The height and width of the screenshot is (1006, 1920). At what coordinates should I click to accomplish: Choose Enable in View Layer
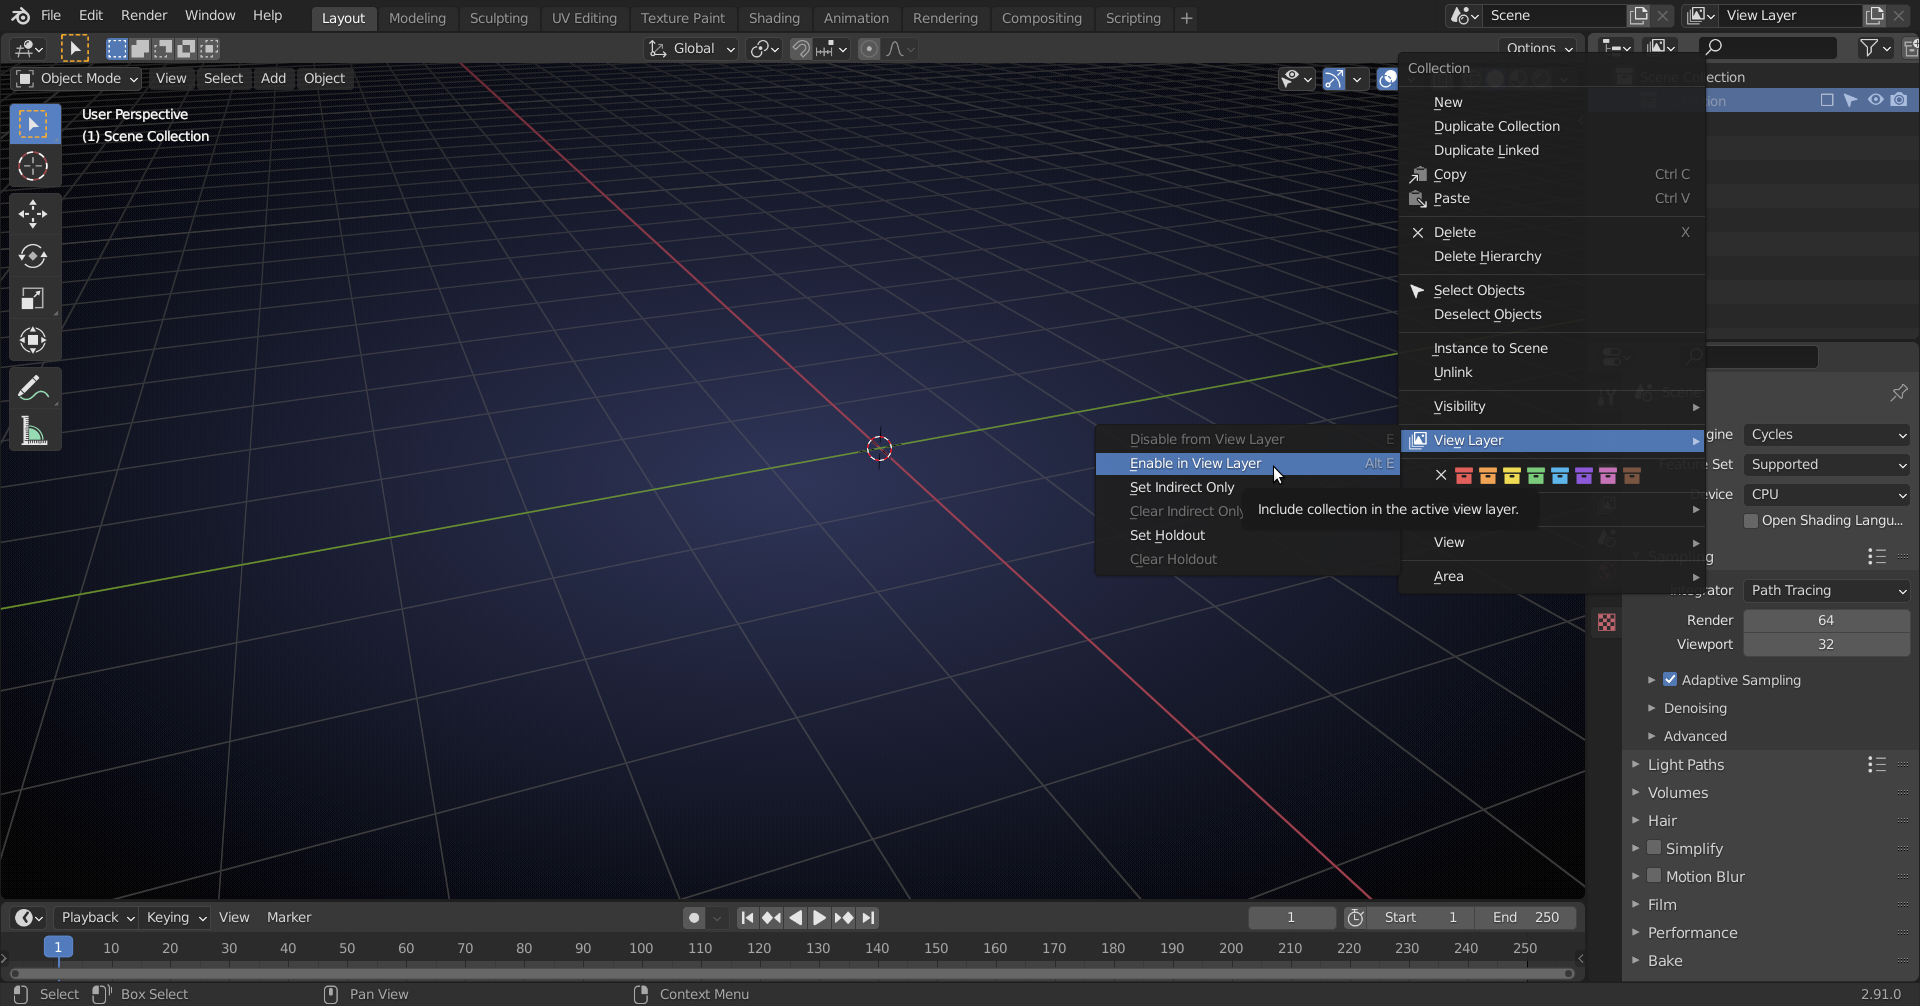(1247, 464)
